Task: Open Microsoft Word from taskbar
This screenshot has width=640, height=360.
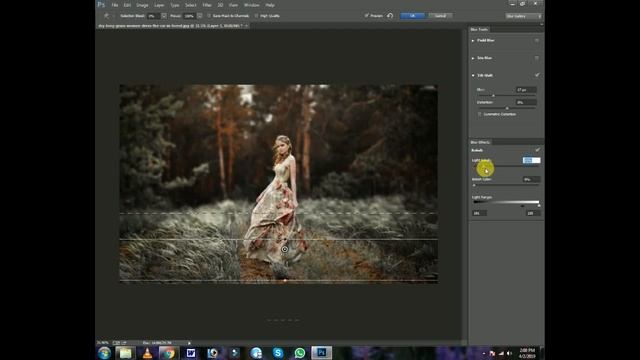Action: click(x=191, y=353)
